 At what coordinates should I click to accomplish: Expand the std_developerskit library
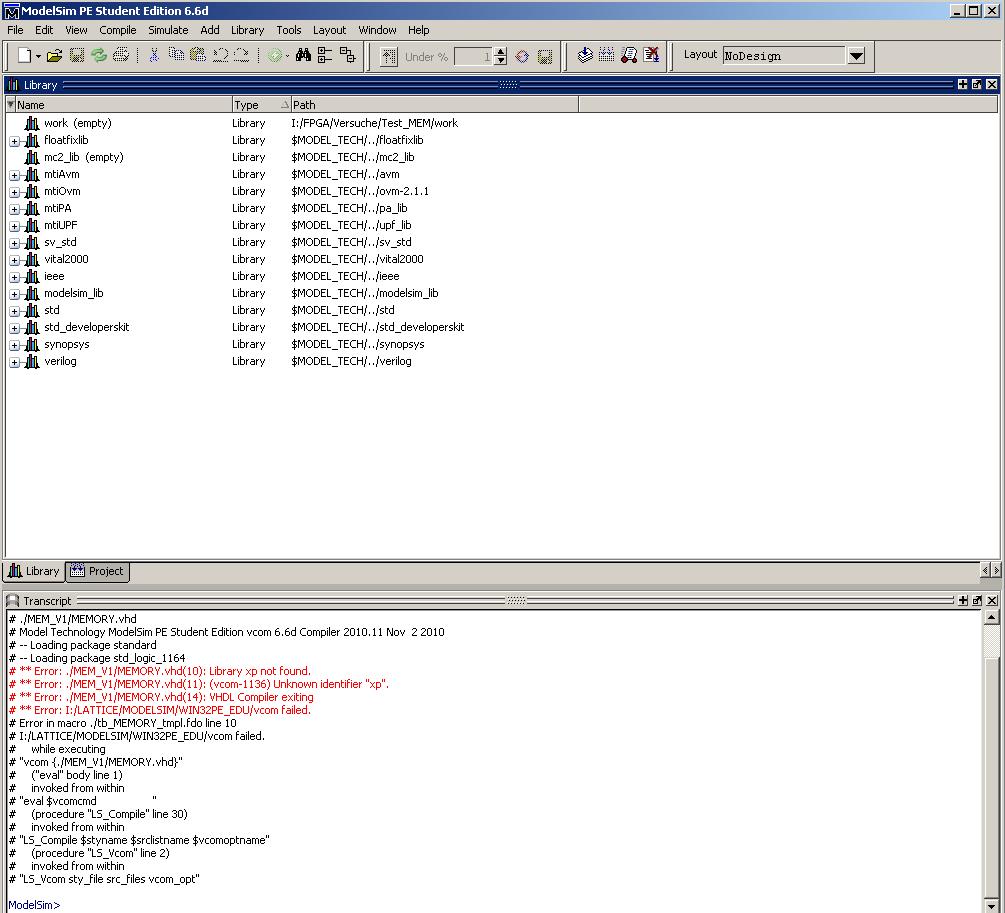[15, 328]
